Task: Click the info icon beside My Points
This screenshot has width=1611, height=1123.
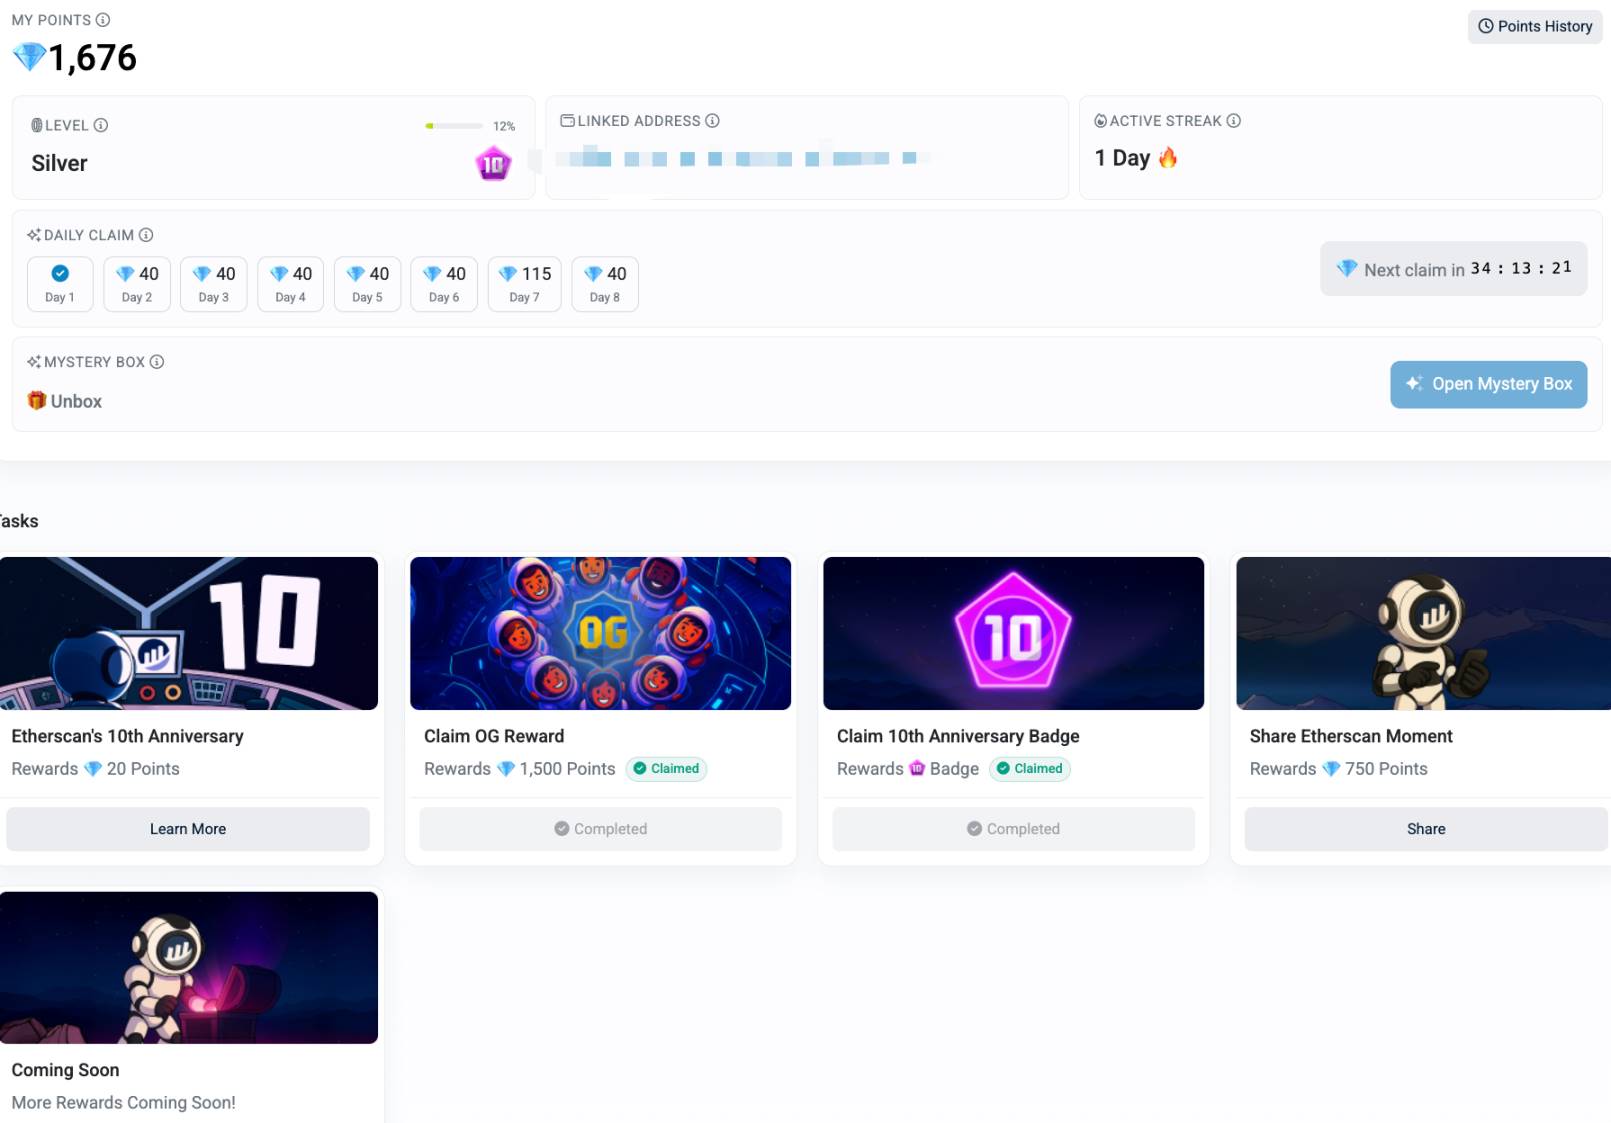Action: (103, 20)
